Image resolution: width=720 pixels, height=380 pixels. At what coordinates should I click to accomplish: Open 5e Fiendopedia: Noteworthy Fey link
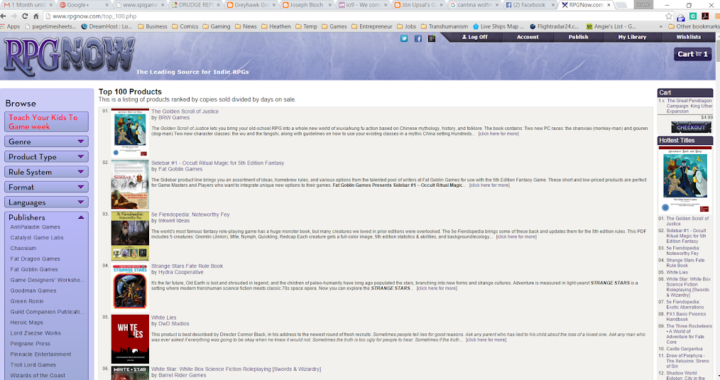point(191,214)
